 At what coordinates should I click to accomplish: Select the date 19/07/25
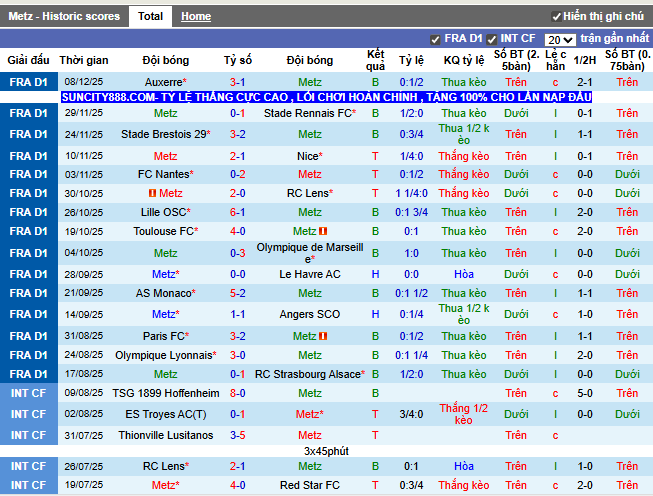pyautogui.click(x=84, y=485)
